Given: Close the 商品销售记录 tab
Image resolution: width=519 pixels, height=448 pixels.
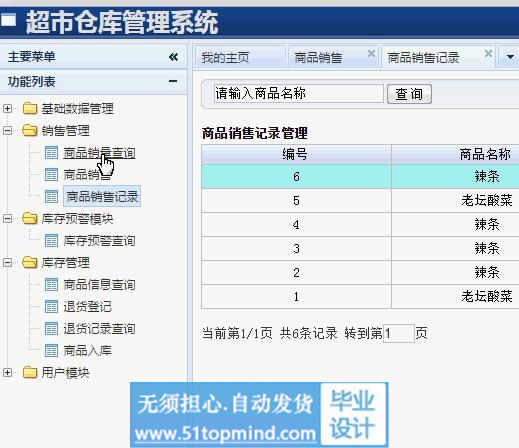Looking at the screenshot, I should click(488, 53).
